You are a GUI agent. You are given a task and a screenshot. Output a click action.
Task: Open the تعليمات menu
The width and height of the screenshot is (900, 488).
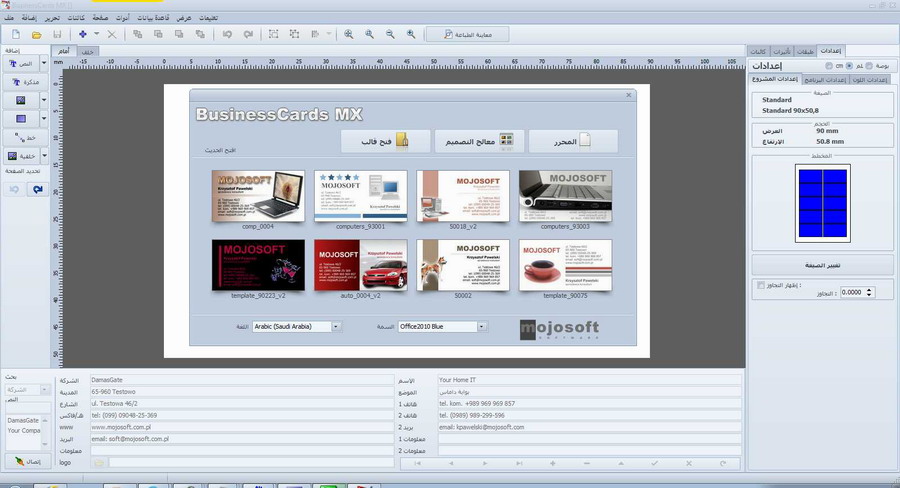208,18
